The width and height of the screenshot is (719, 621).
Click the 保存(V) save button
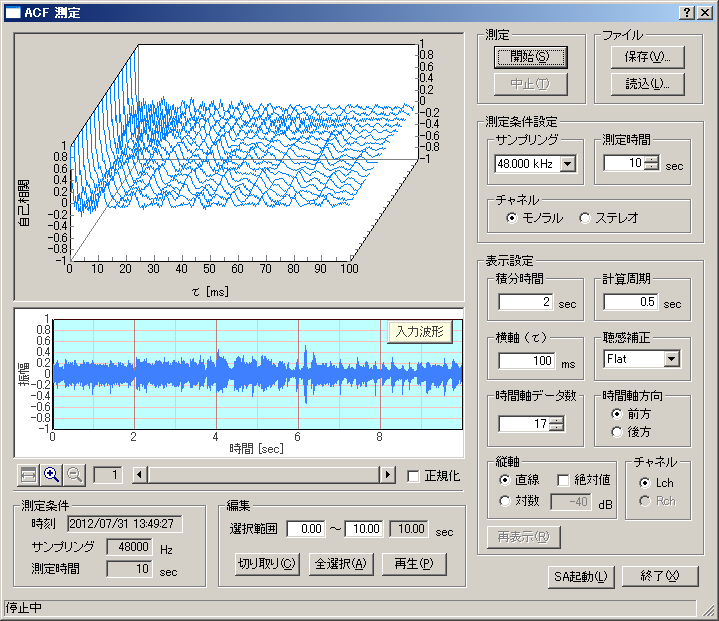click(647, 57)
